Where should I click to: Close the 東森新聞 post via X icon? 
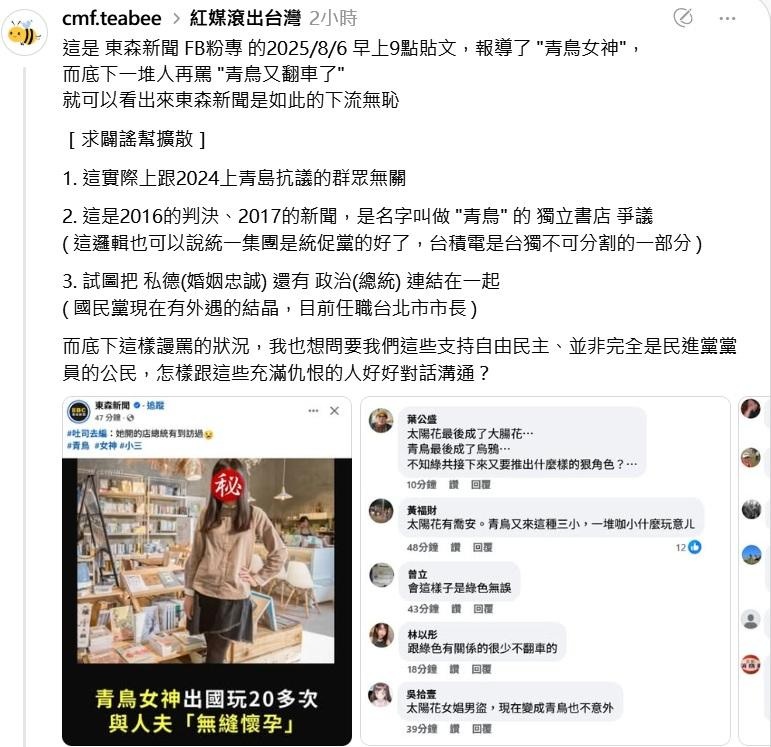[x=334, y=411]
